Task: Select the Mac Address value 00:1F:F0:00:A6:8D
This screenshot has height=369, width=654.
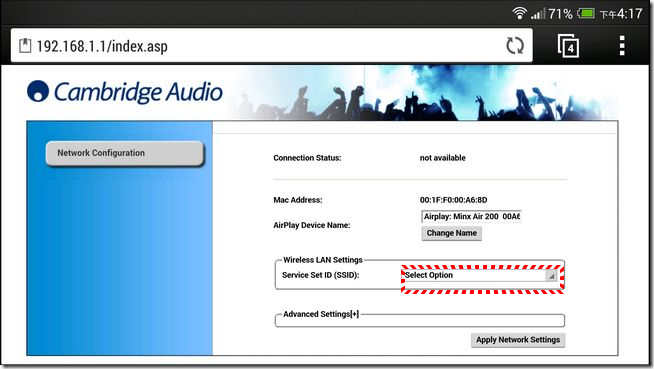Action: pyautogui.click(x=453, y=200)
